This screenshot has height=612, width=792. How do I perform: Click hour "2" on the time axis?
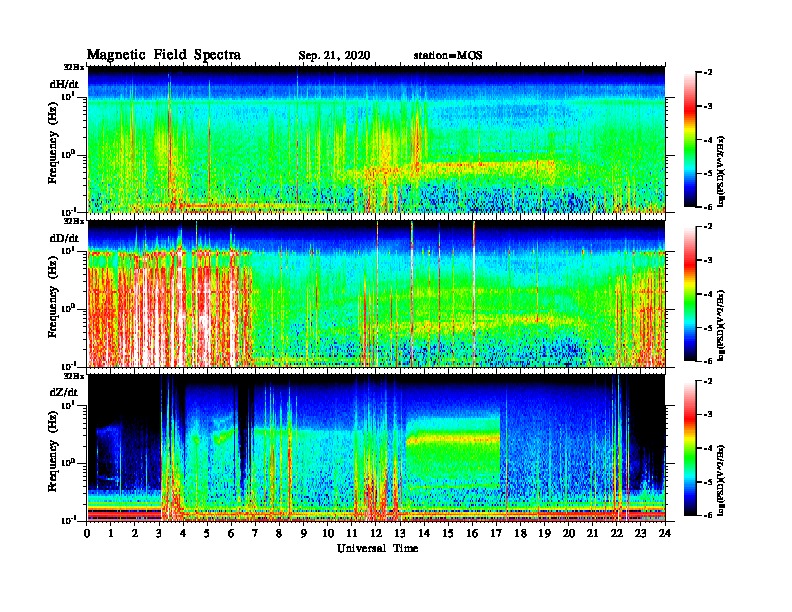(135, 533)
